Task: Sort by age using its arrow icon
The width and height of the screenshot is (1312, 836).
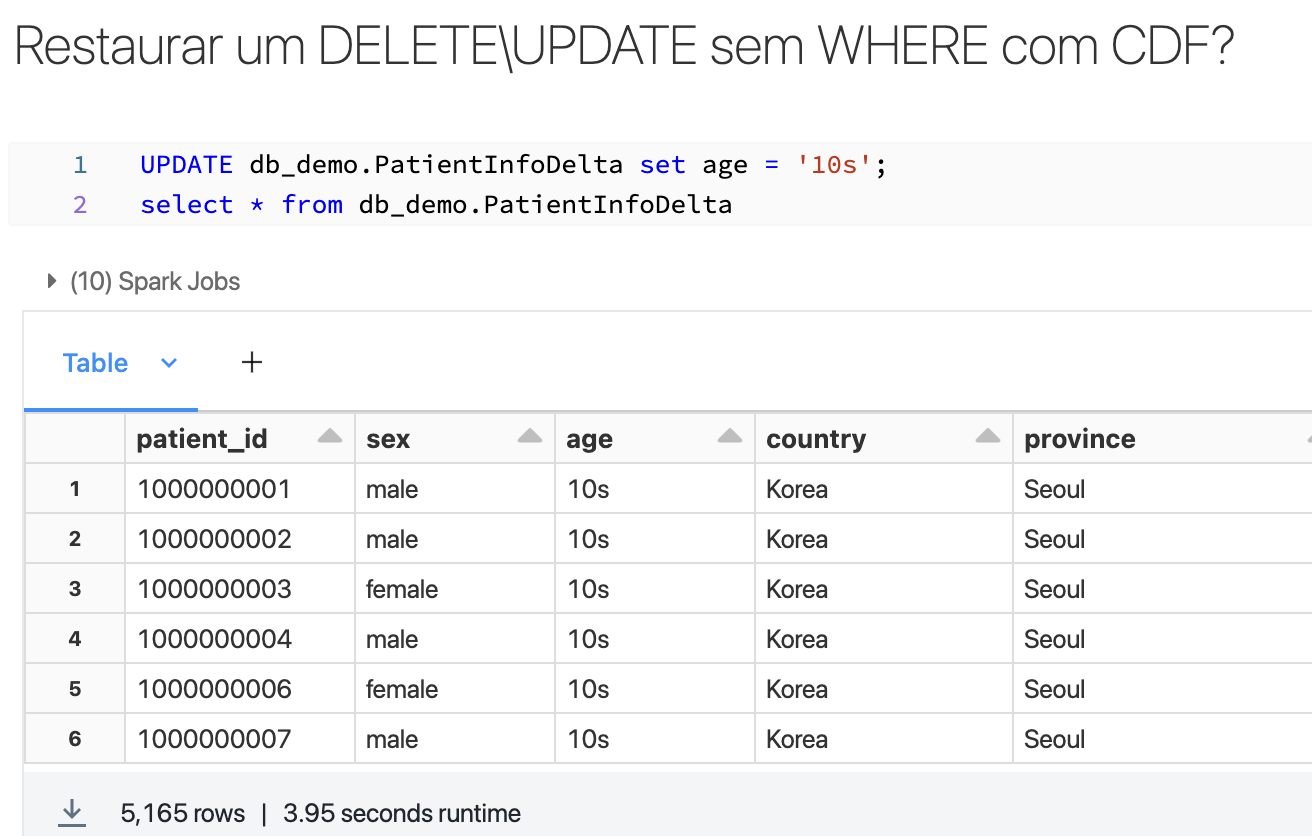Action: (730, 436)
